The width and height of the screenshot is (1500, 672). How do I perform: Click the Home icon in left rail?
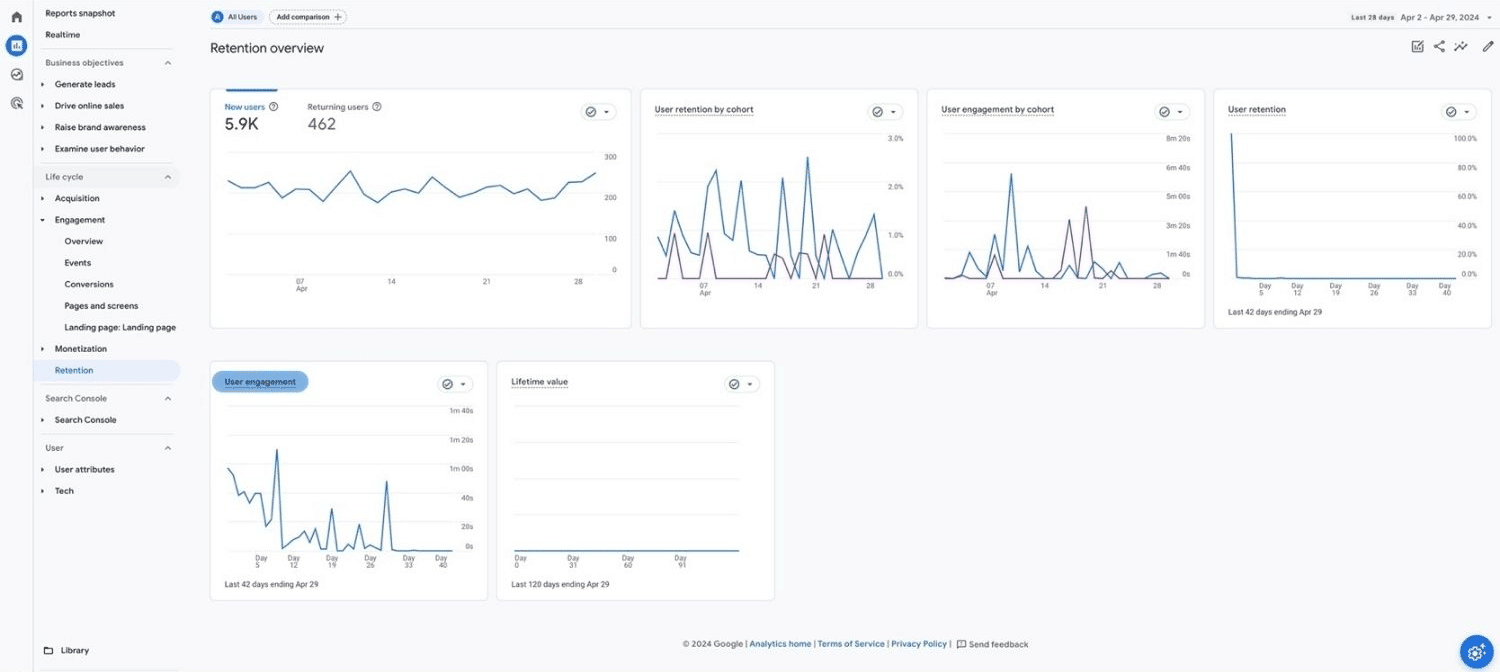tap(16, 17)
